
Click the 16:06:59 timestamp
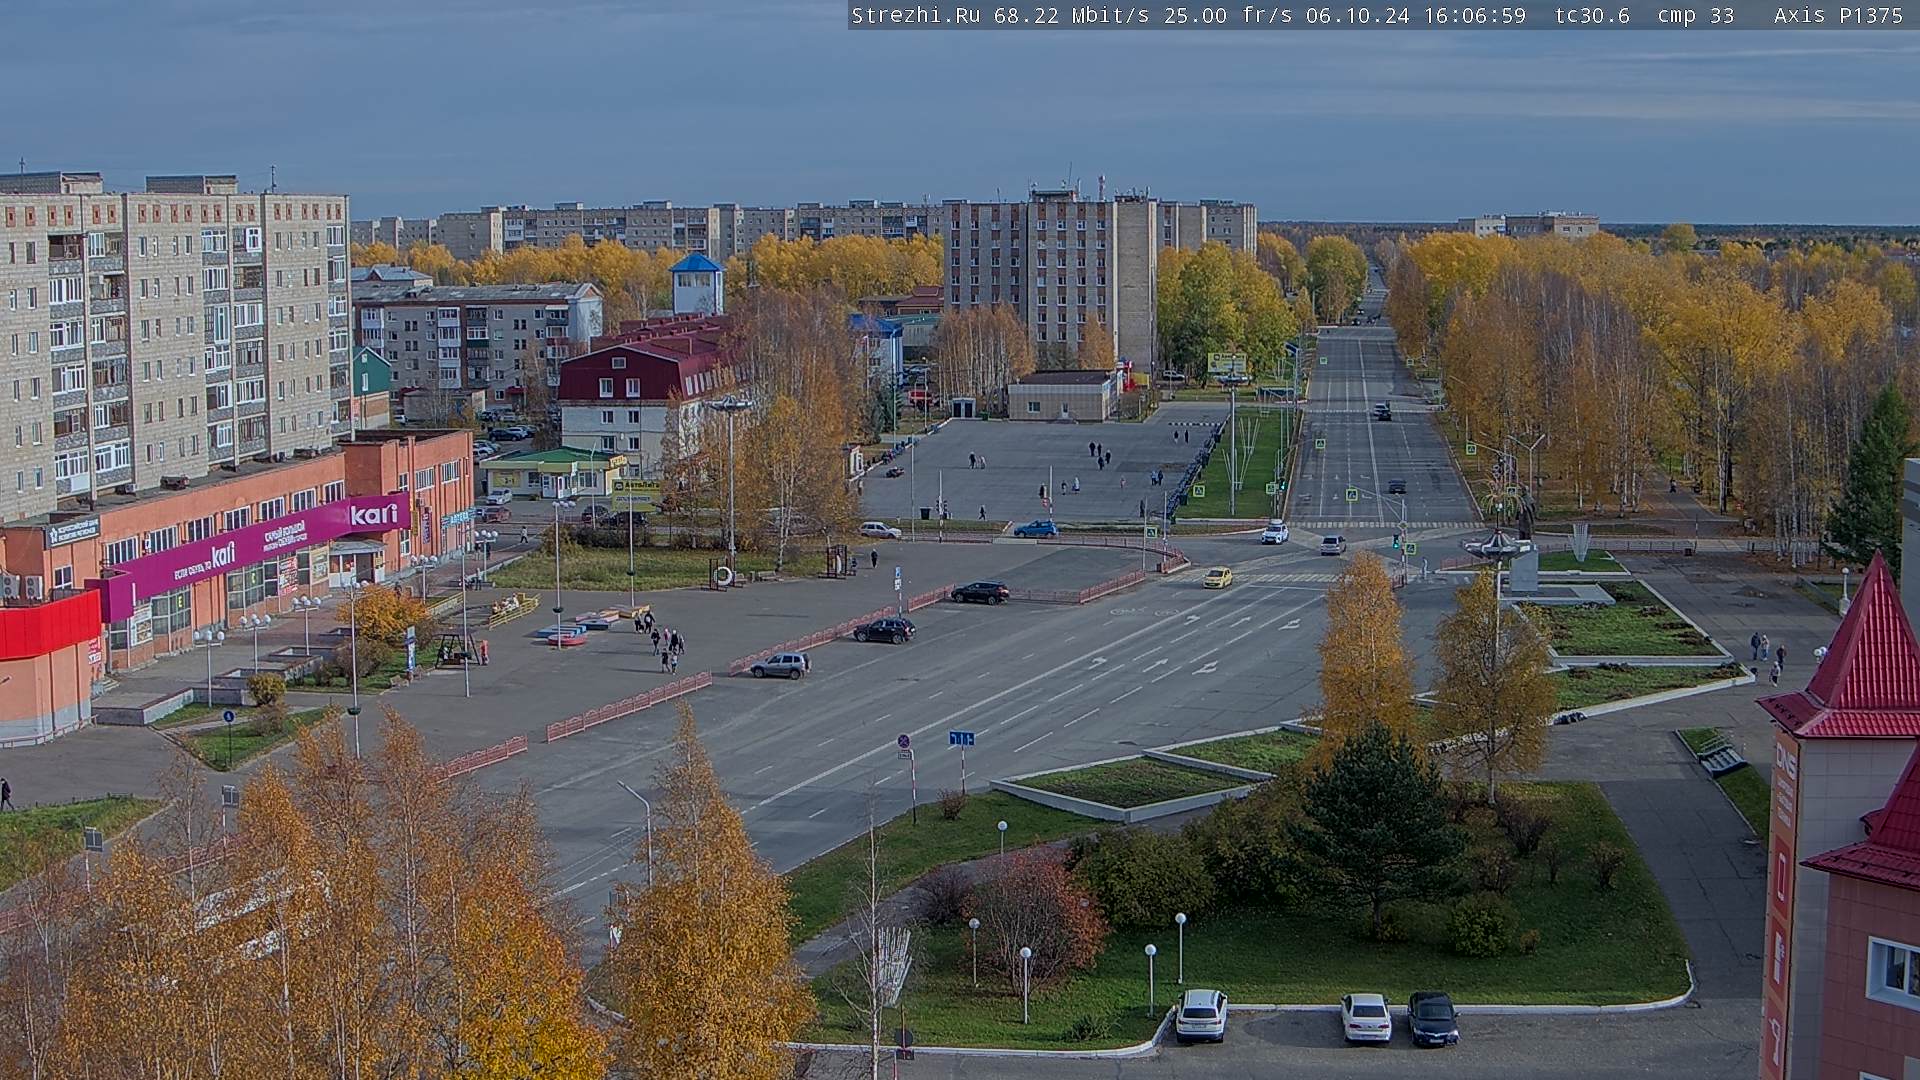click(x=1474, y=15)
